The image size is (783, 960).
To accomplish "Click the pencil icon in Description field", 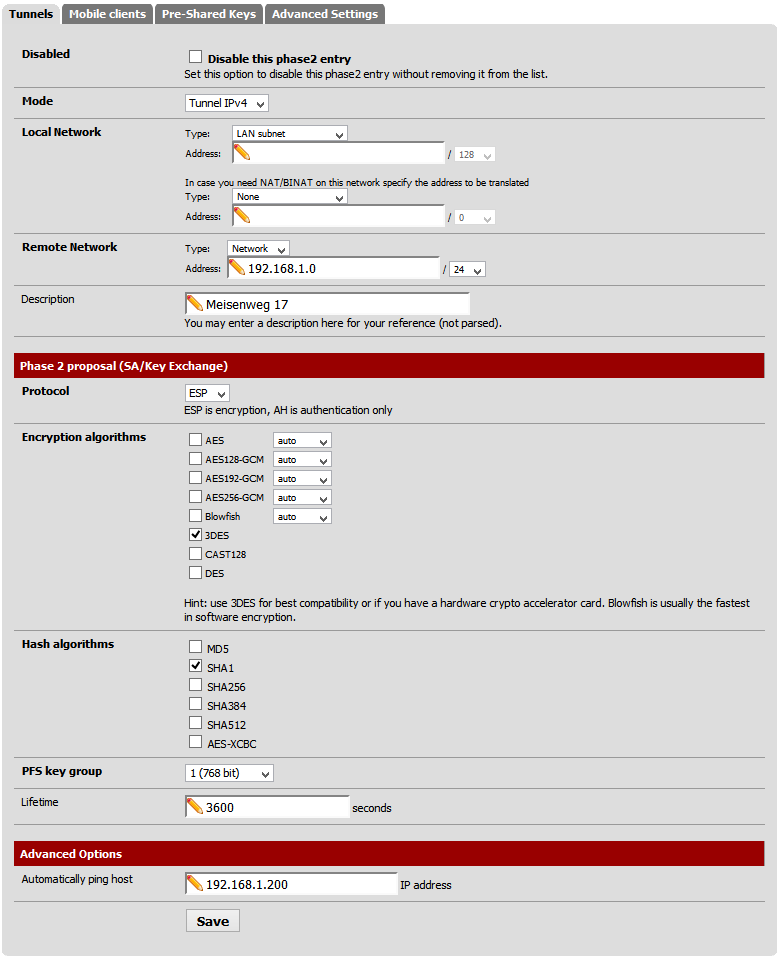I will coord(195,304).
